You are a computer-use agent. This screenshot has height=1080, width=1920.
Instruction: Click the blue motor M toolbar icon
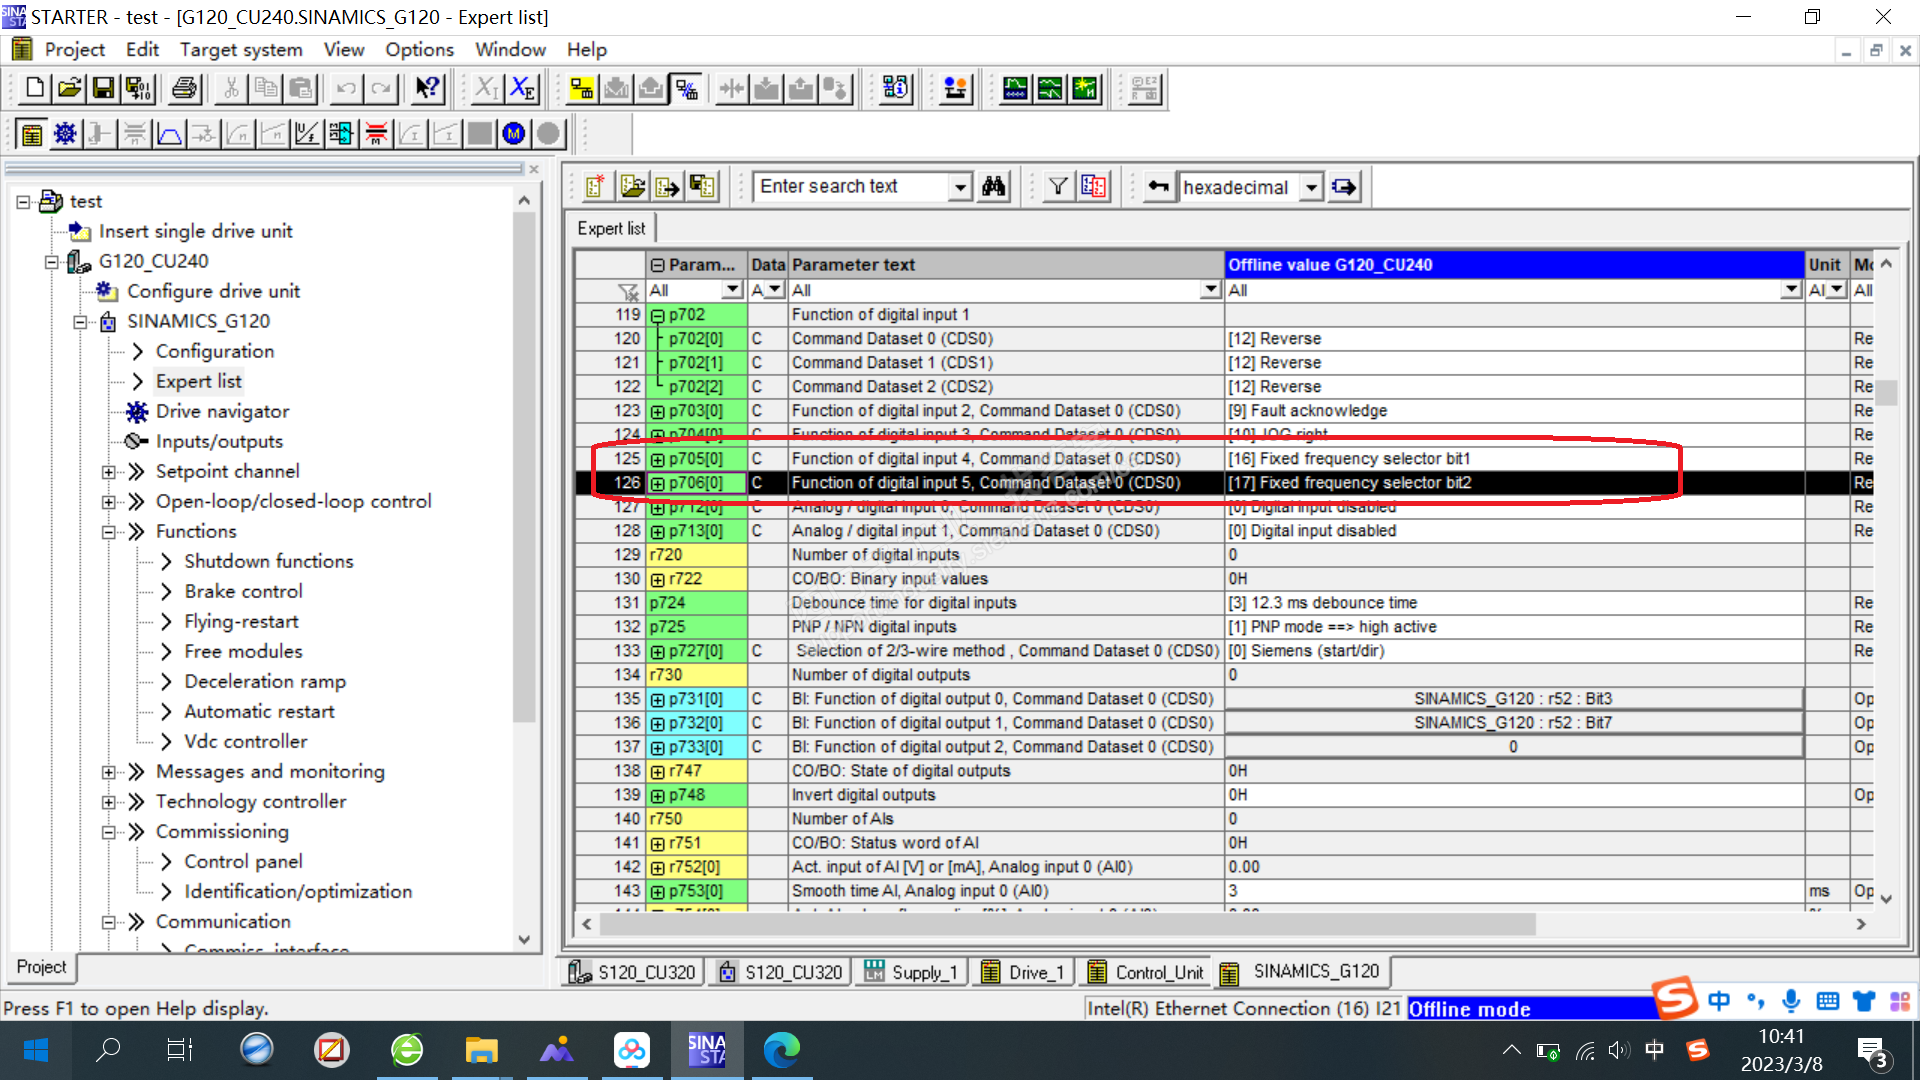tap(514, 134)
